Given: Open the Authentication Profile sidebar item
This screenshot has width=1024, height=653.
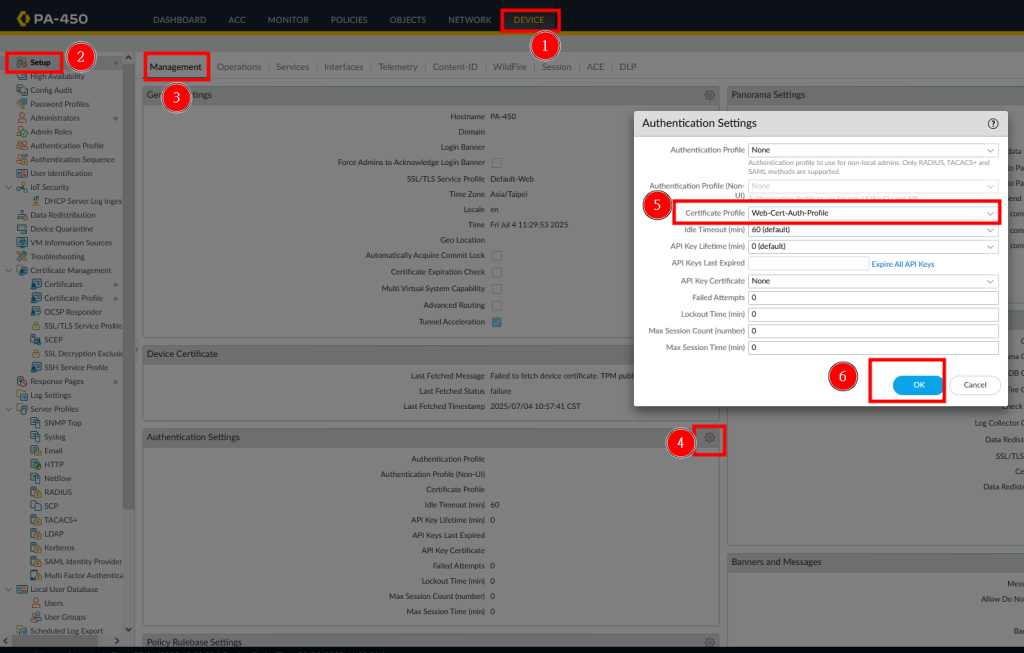Looking at the screenshot, I should pos(67,146).
